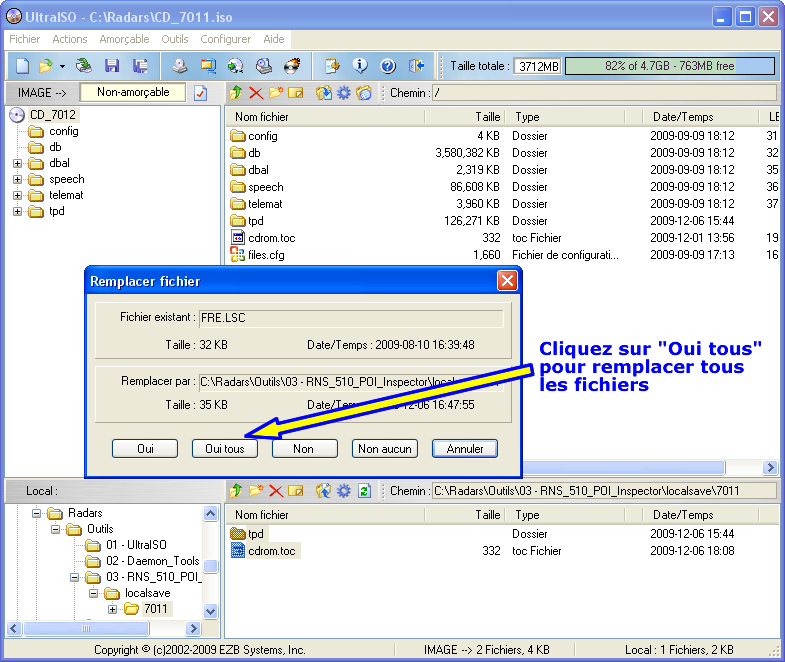Viewport: 785px width, 662px height.
Task: Click image properties checkmark icon beside Non-amorçable
Action: 200,93
